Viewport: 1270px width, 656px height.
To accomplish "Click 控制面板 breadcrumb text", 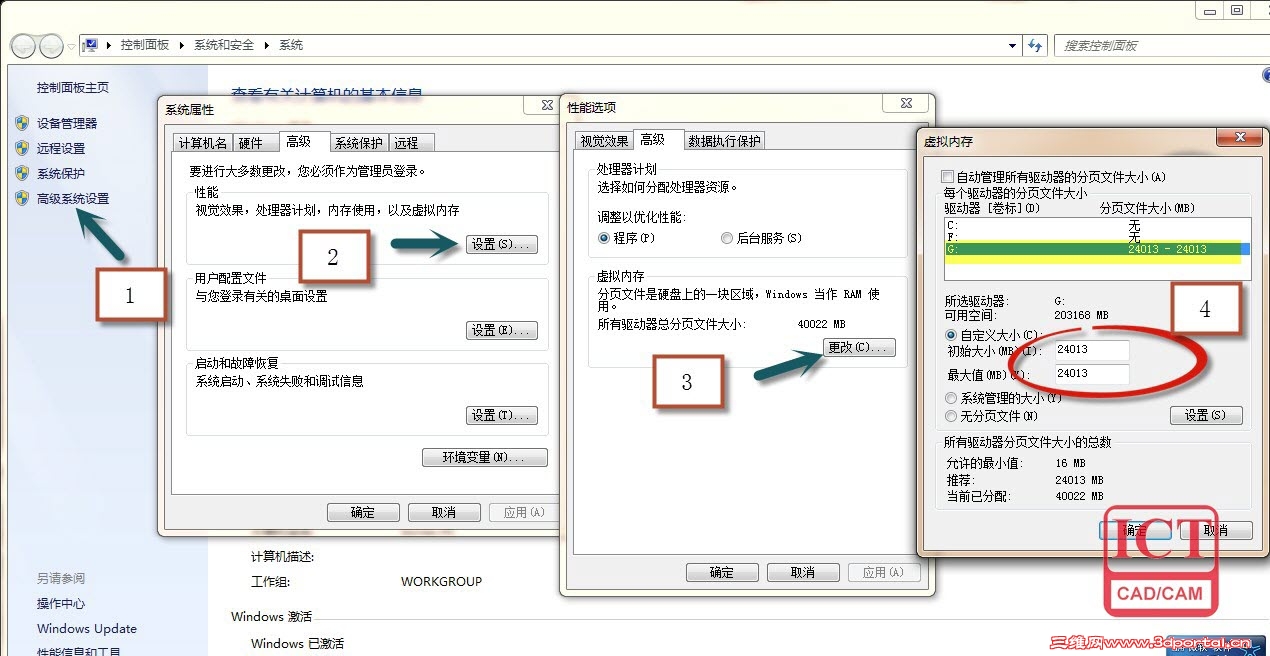I will tap(144, 45).
